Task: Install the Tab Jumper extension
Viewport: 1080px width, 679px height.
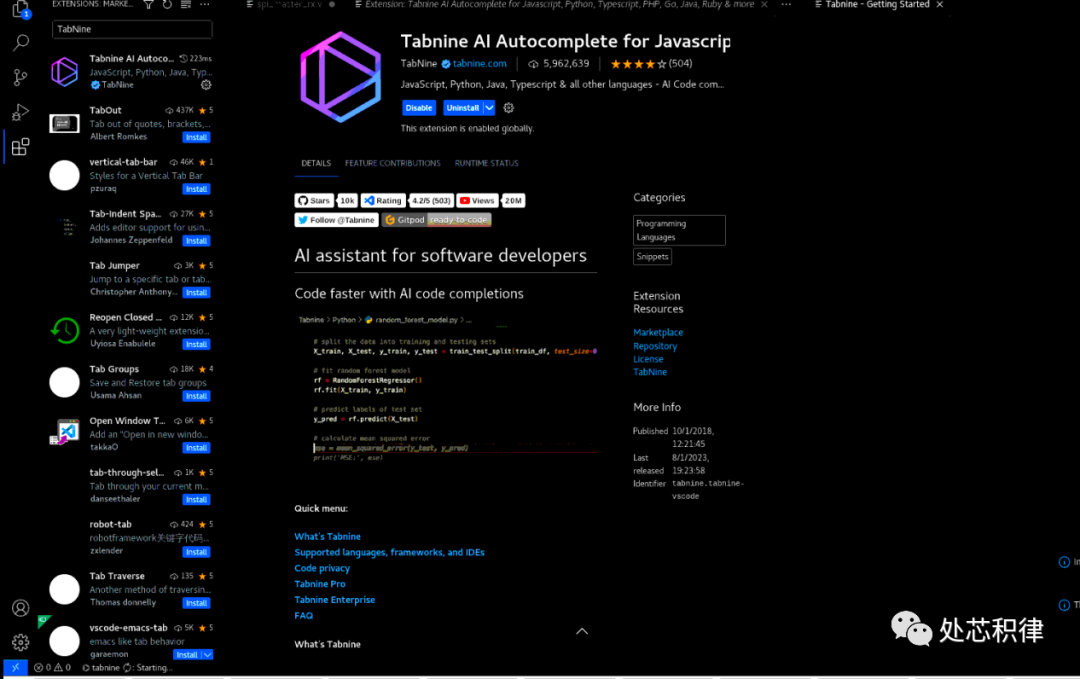Action: pos(196,292)
